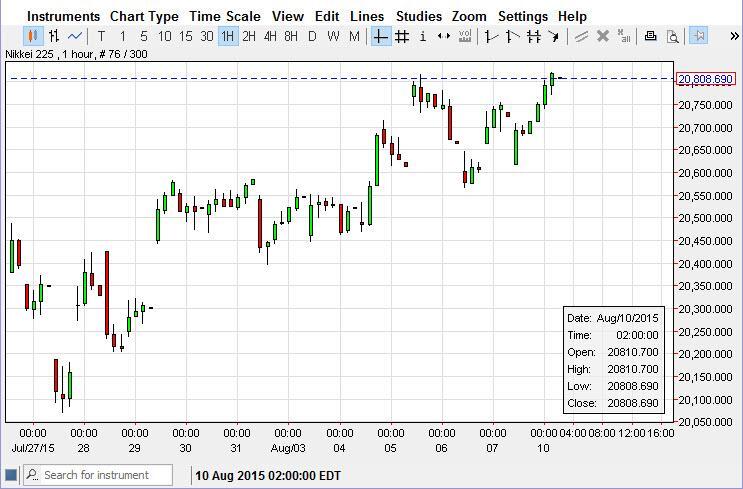Toggle the volume display button
The height and width of the screenshot is (489, 743).
coord(465,37)
